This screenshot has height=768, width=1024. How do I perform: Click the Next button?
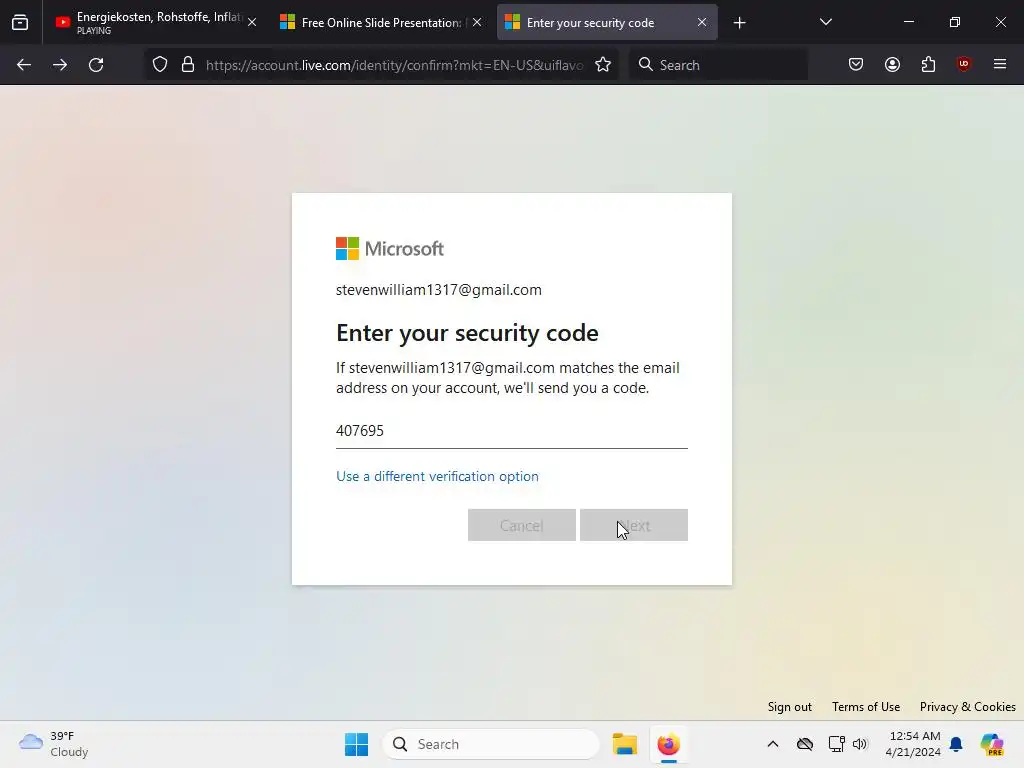click(x=633, y=525)
